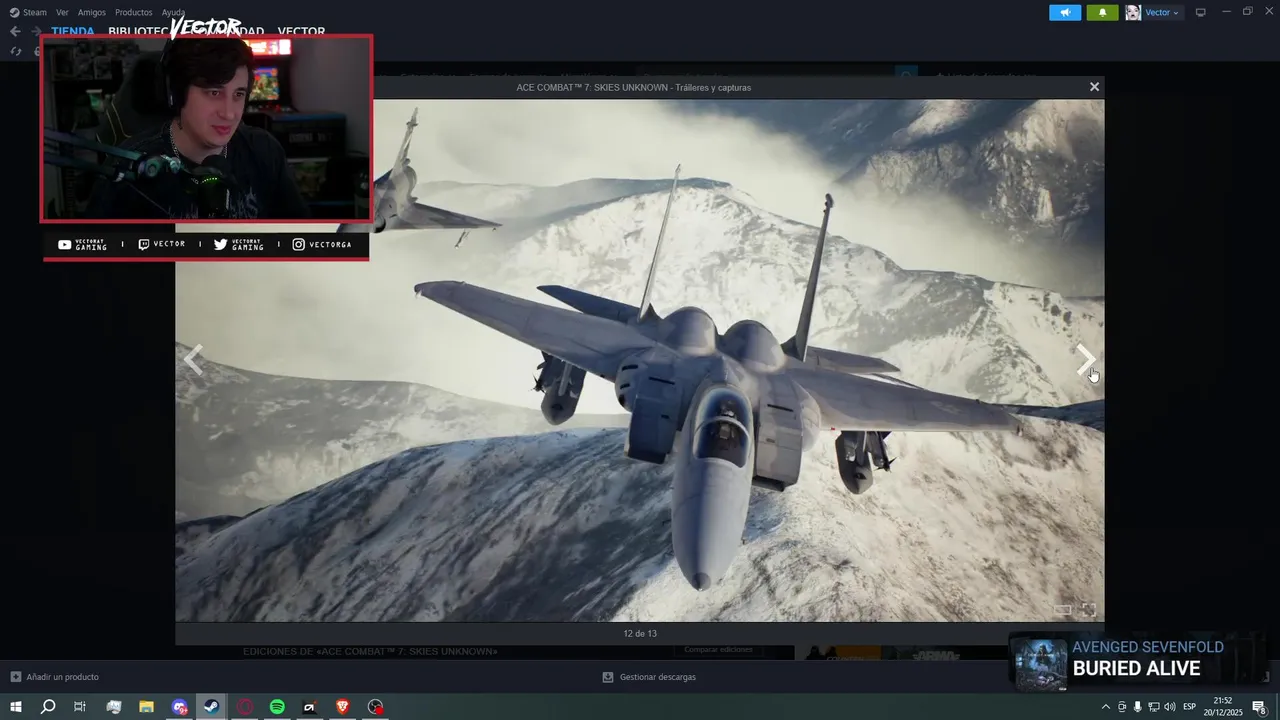Open File Explorer from the taskbar
This screenshot has height=720, width=1280.
tap(146, 707)
